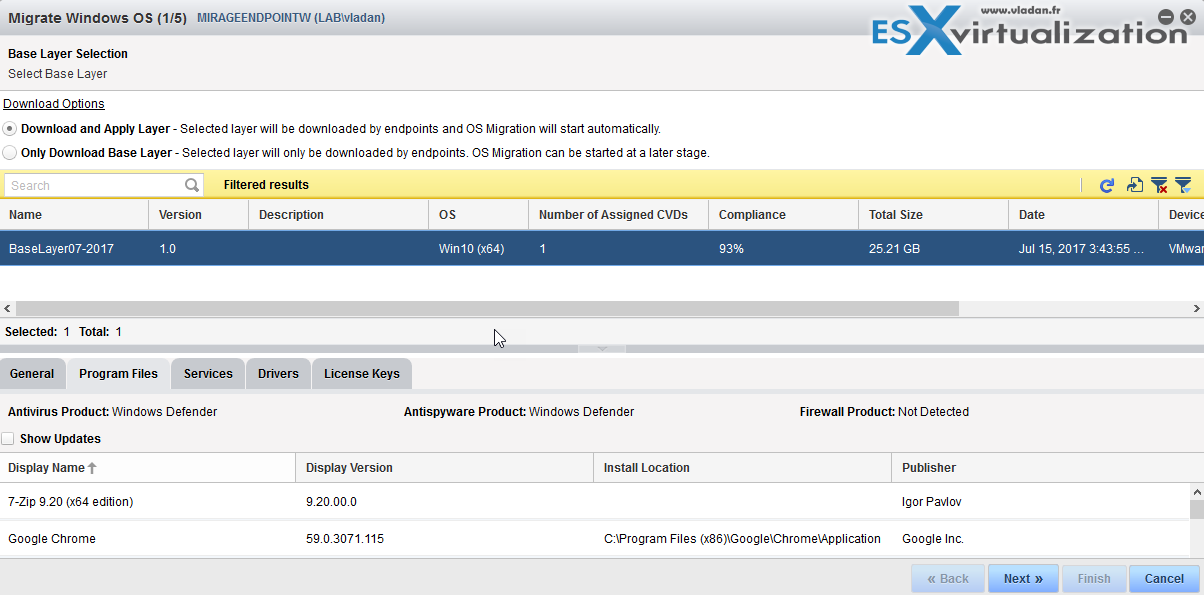The width and height of the screenshot is (1204, 595).
Task: Click the Total Size column header
Action: pos(933,215)
